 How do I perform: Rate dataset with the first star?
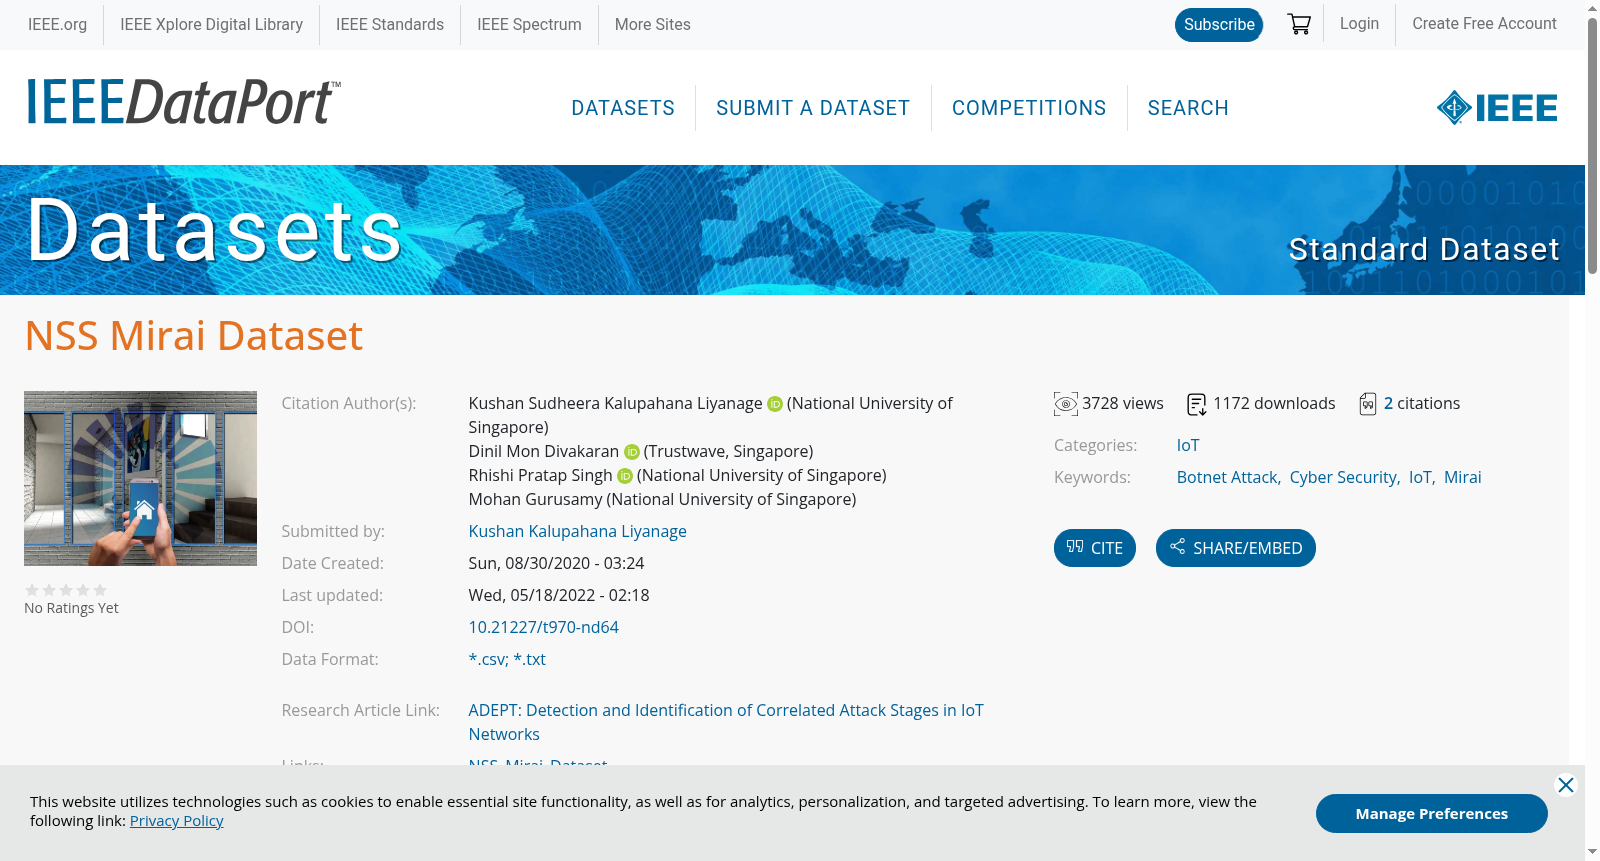[32, 590]
